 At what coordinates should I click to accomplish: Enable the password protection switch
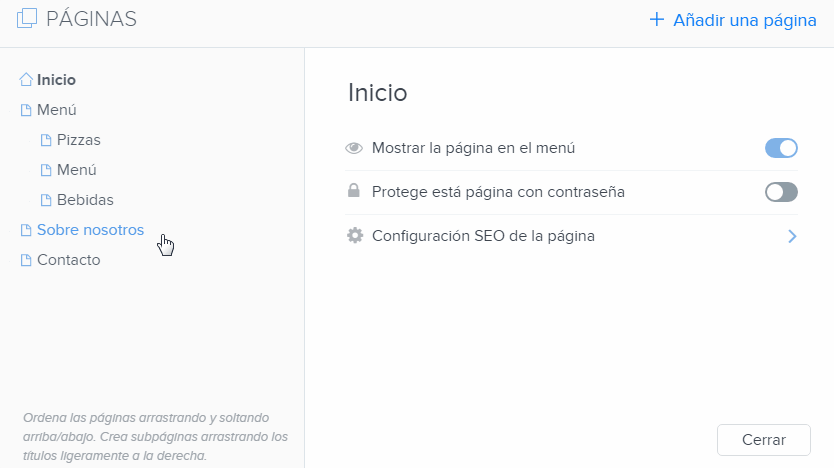click(781, 192)
